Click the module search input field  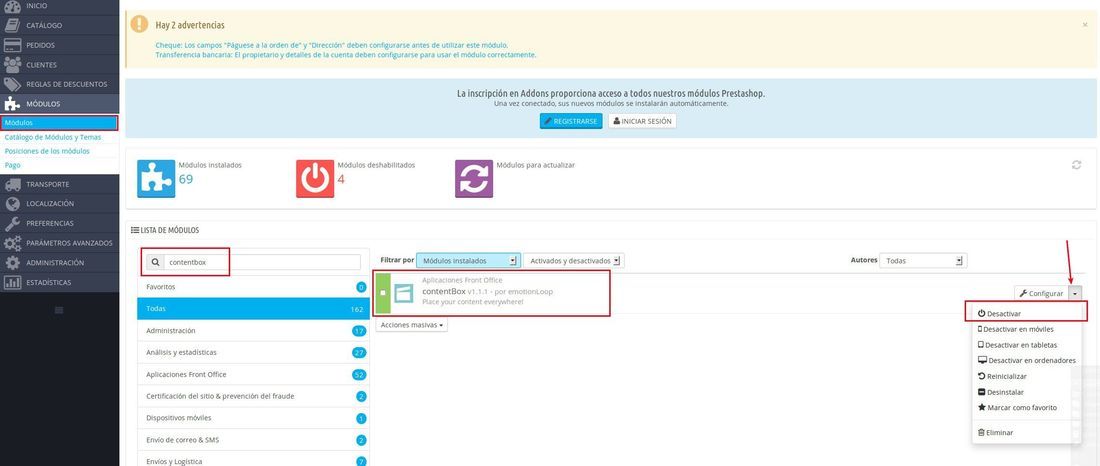pos(262,262)
